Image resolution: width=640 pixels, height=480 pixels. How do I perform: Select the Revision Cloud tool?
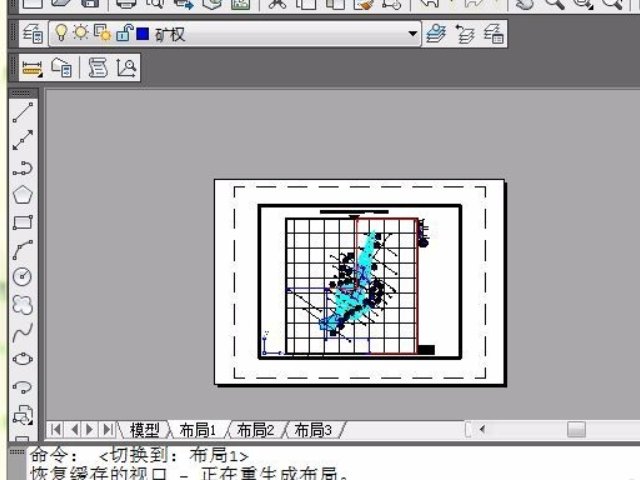(x=22, y=303)
